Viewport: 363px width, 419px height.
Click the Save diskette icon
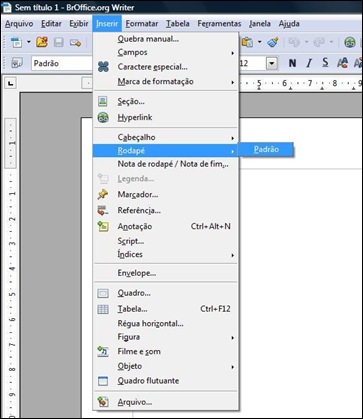click(59, 42)
